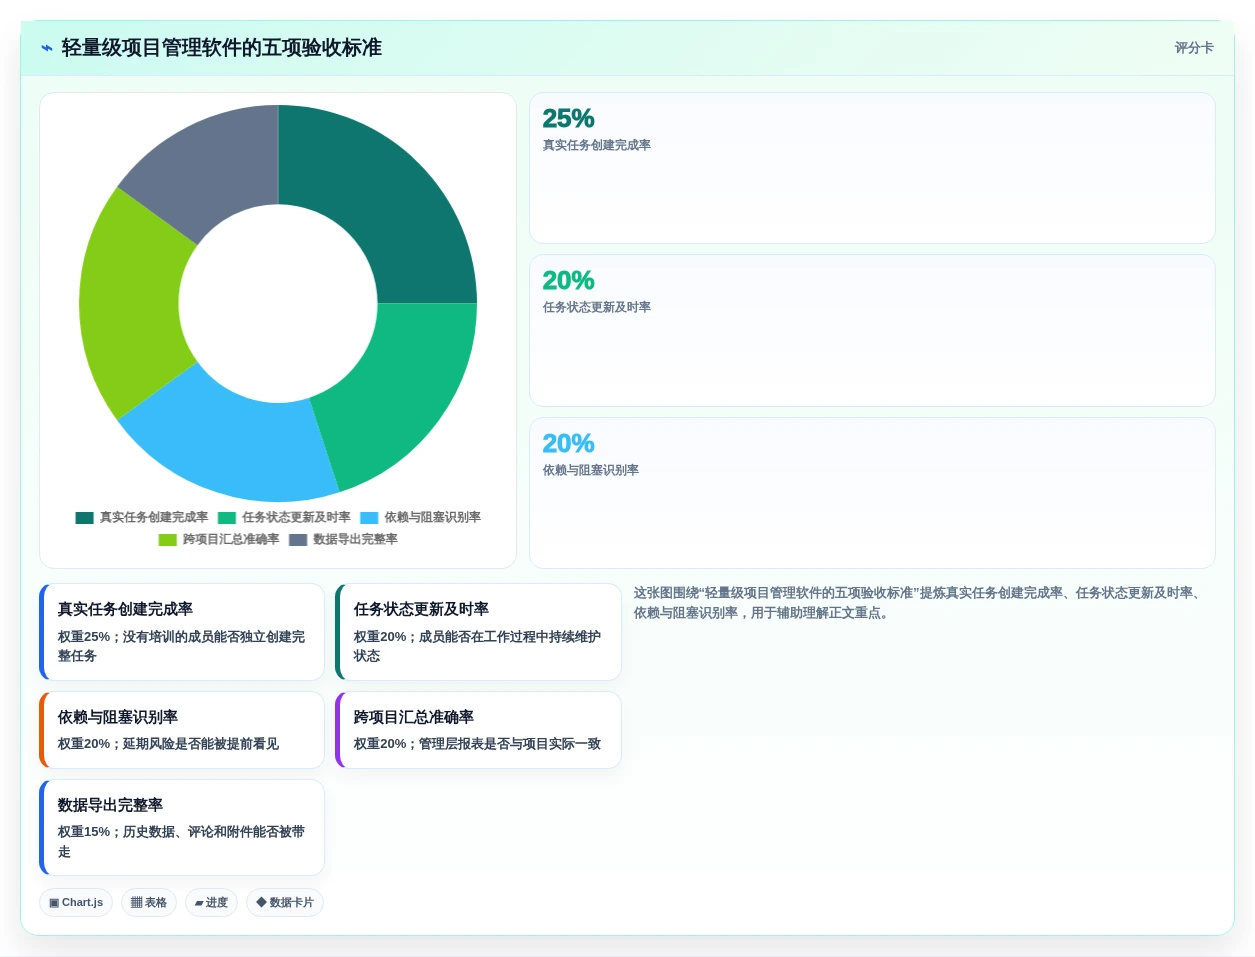Click the lightning icon beside the title
This screenshot has height=957, width=1255.
(x=46, y=48)
